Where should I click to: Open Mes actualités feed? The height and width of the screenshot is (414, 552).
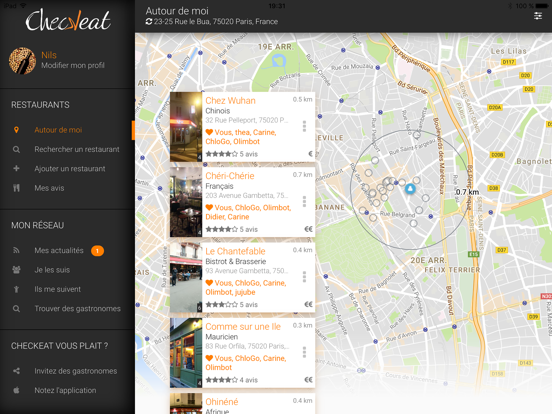coord(59,250)
